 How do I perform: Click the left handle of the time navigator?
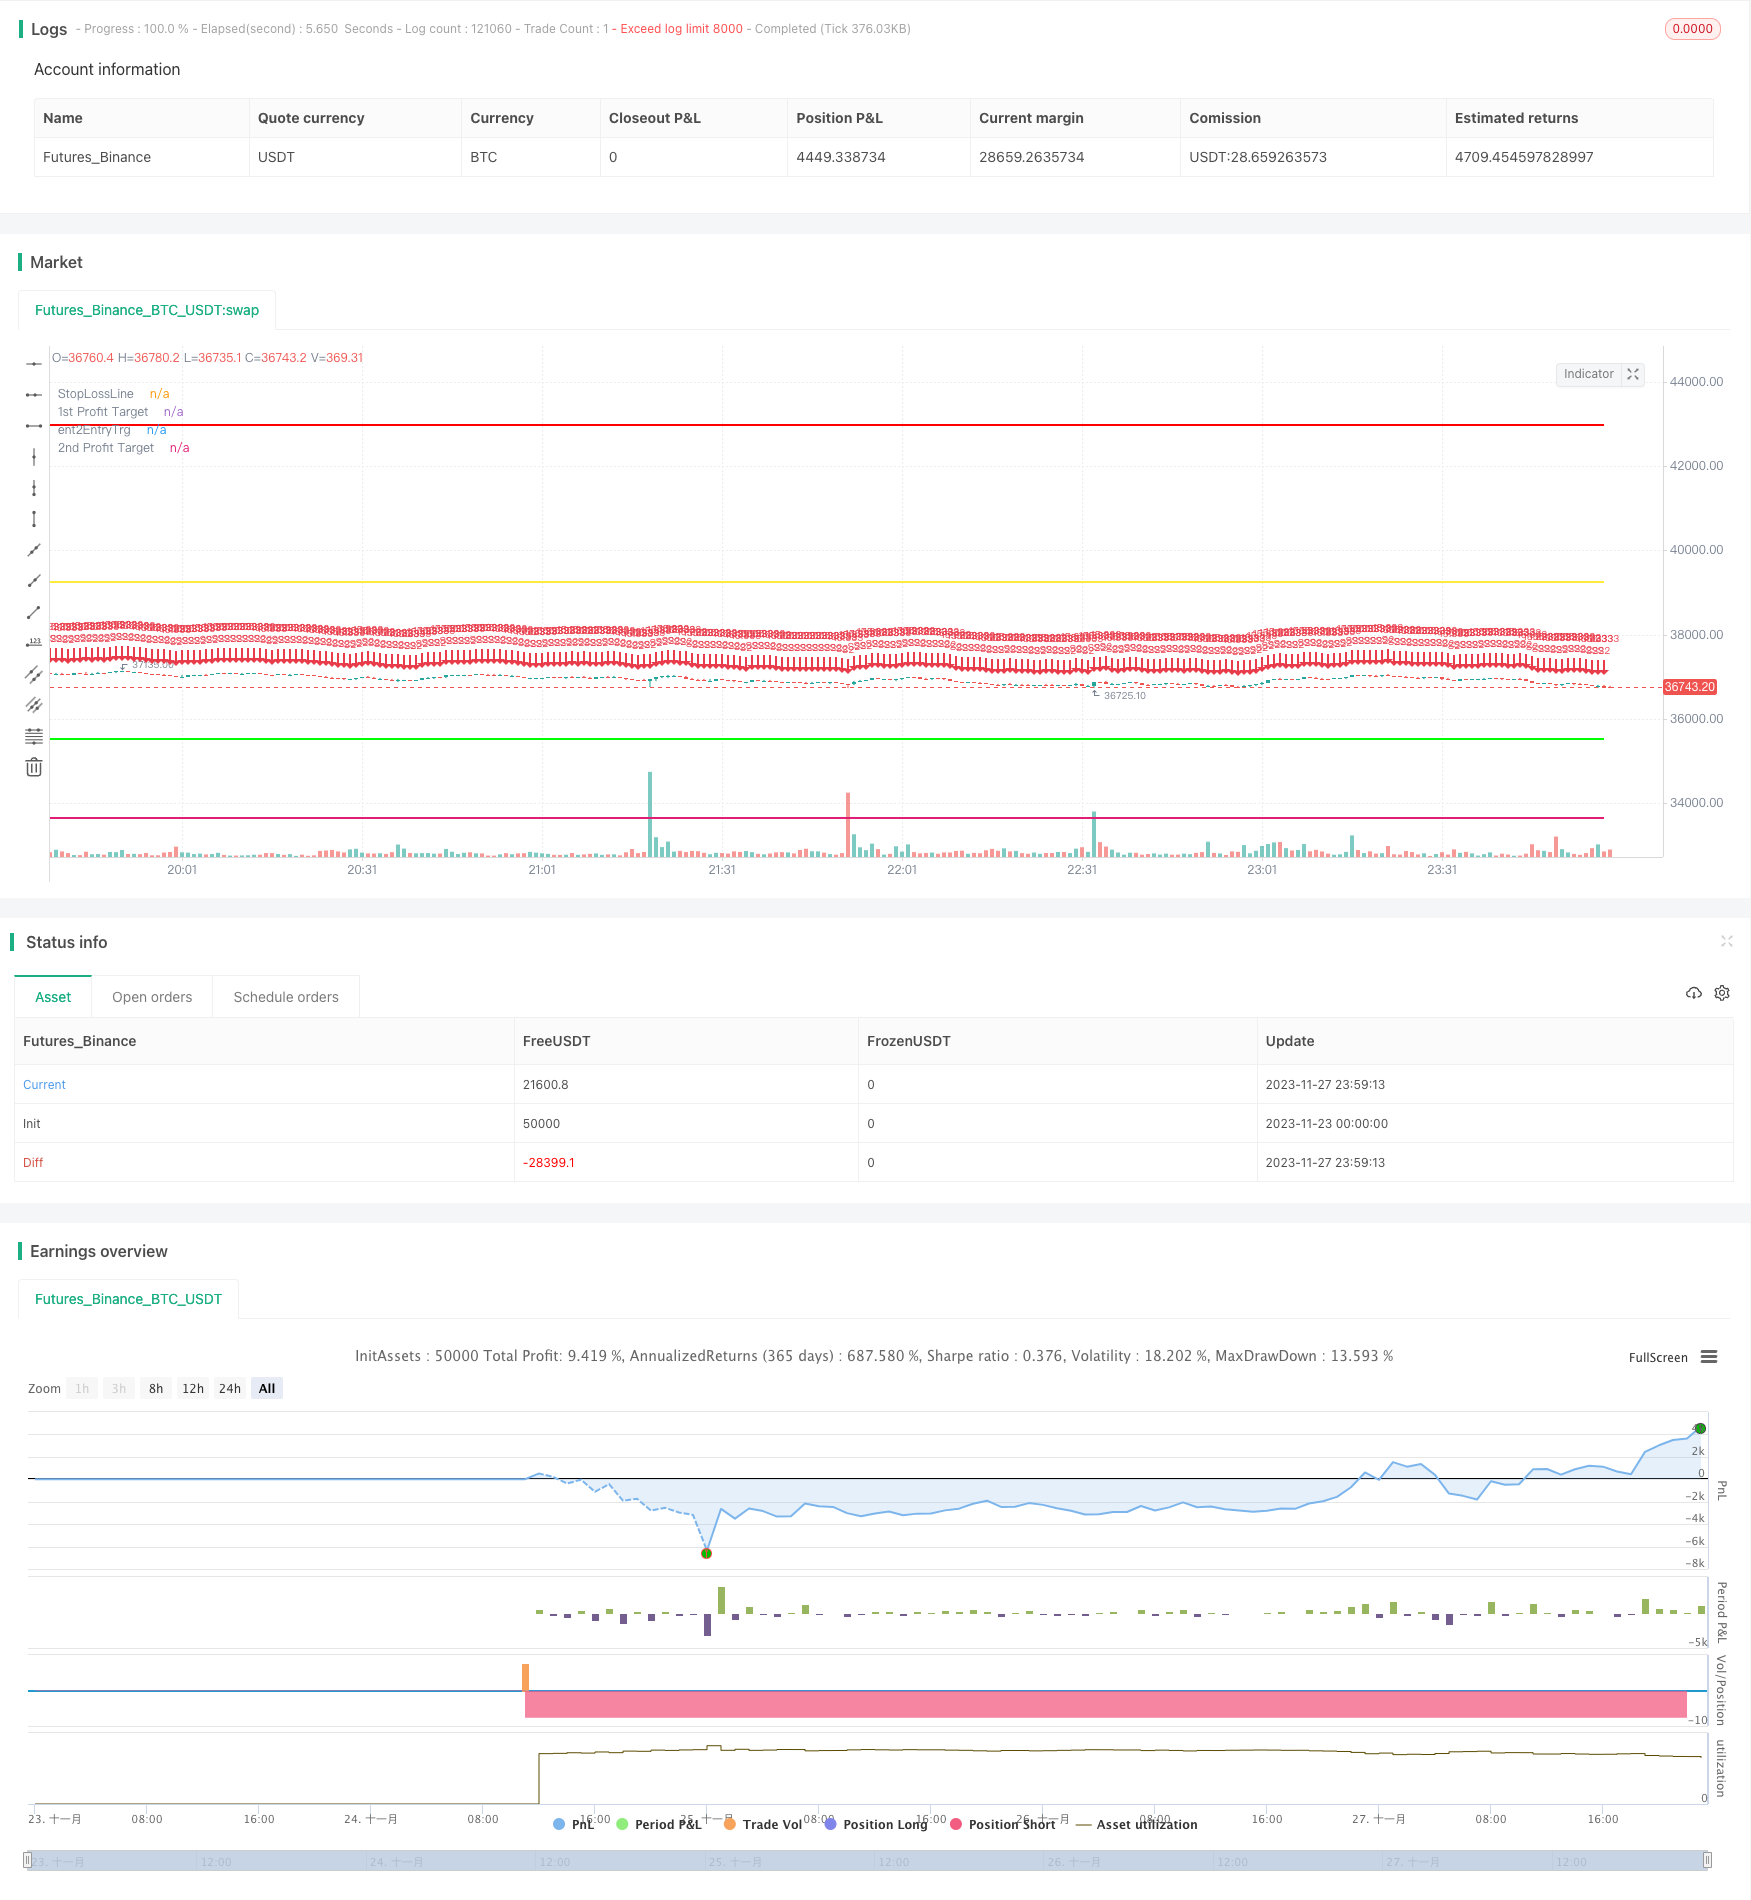tap(28, 1860)
